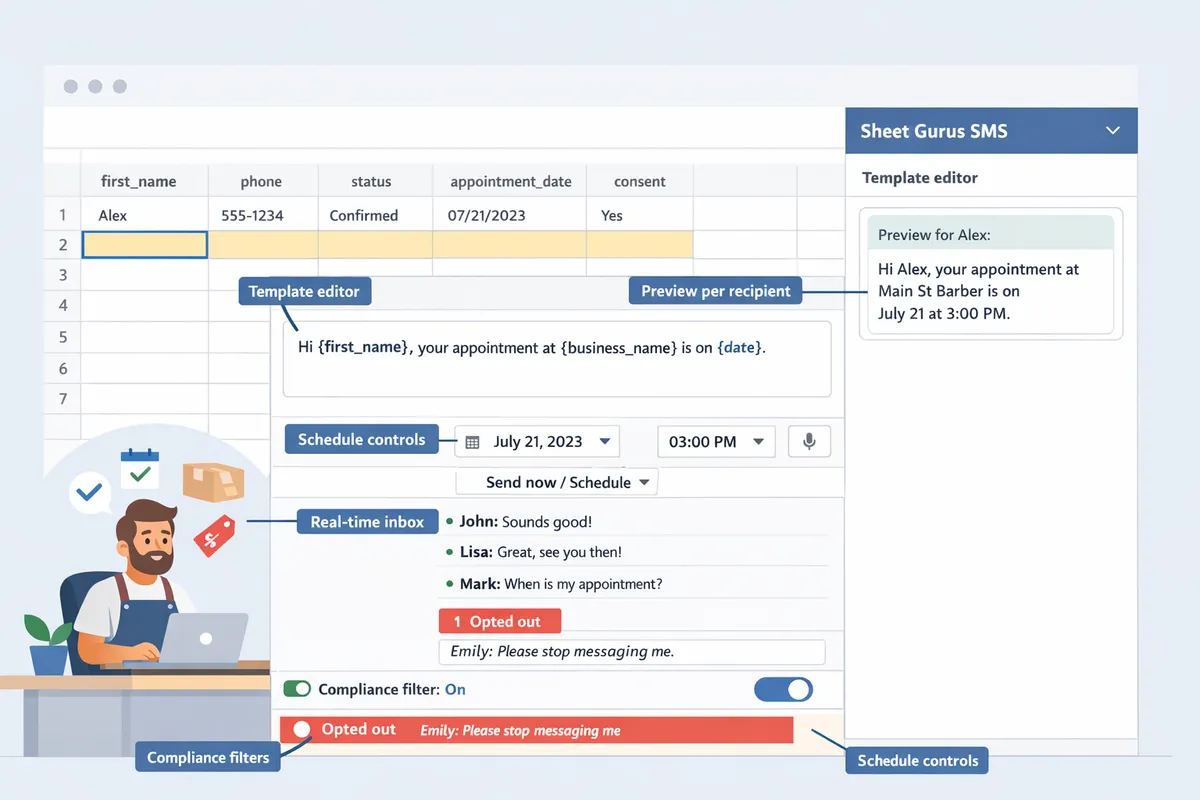Viewport: 1200px width, 800px height.
Task: Click into the message template text box
Action: click(557, 359)
